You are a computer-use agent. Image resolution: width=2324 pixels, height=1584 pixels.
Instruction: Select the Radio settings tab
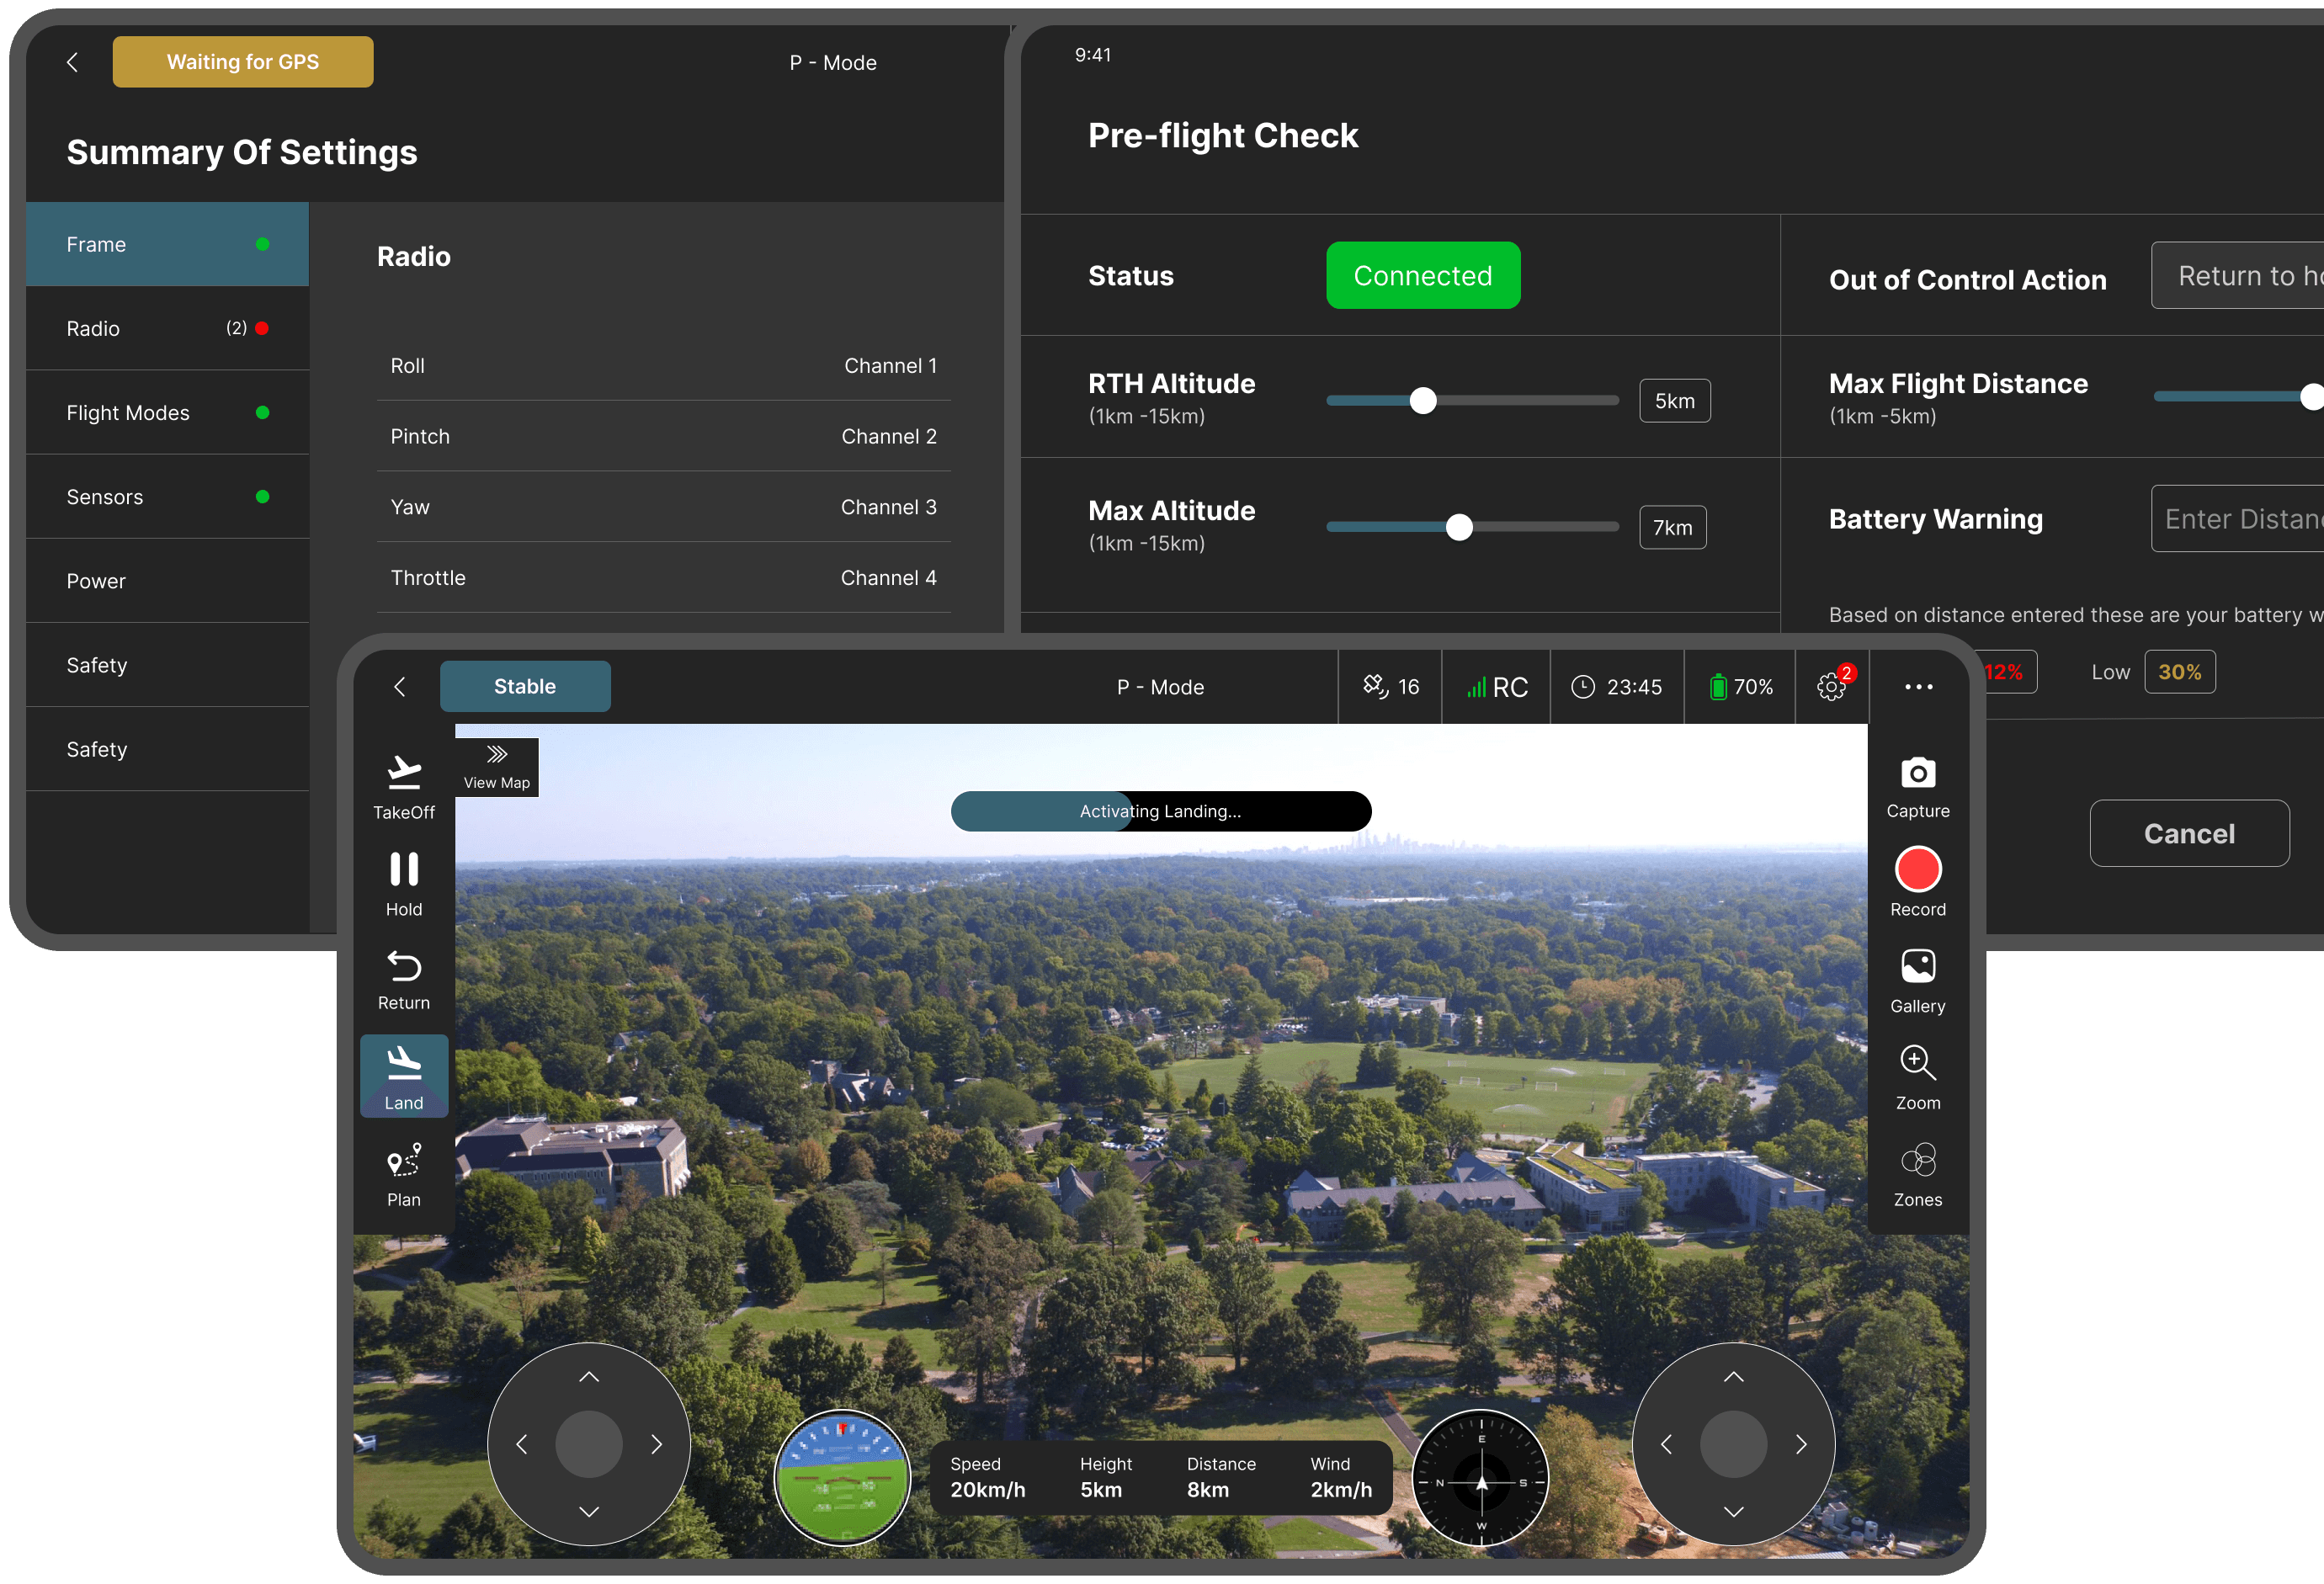pyautogui.click(x=167, y=329)
